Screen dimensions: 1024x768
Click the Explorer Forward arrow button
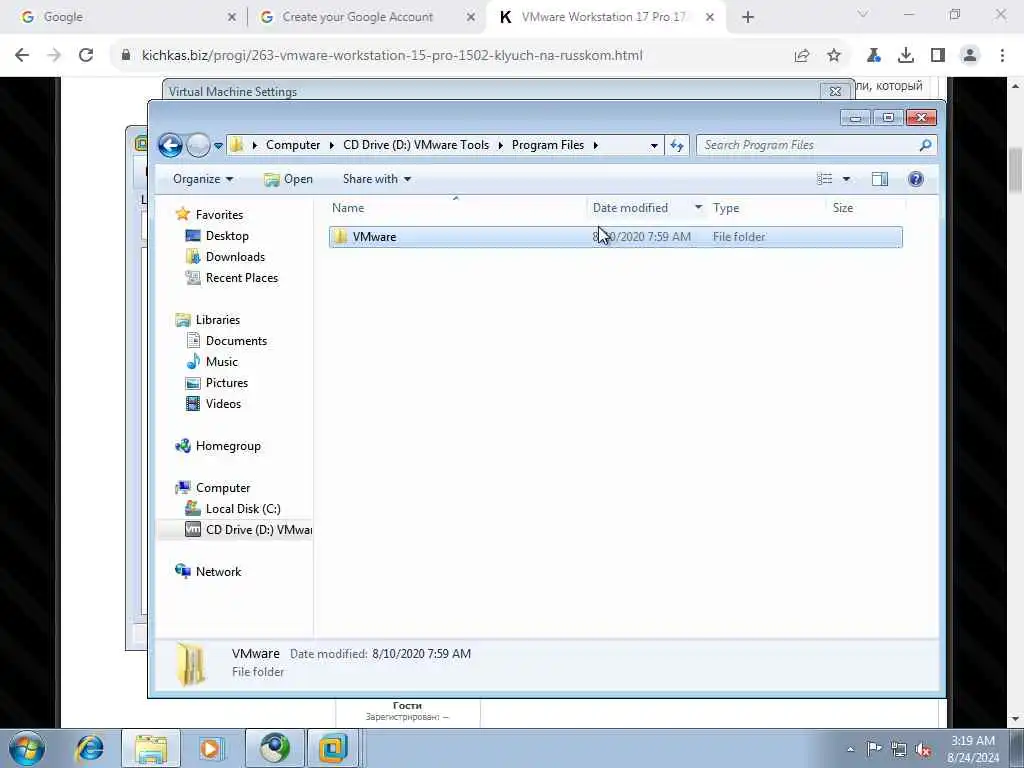(198, 145)
